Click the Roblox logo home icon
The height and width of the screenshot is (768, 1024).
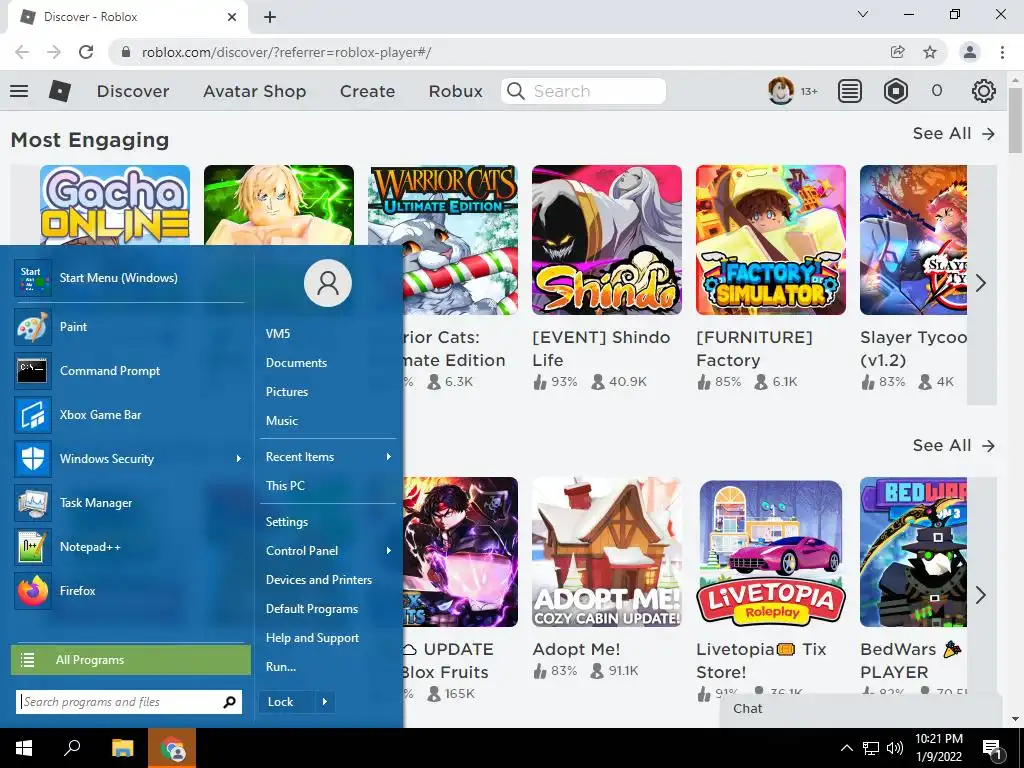coord(59,91)
